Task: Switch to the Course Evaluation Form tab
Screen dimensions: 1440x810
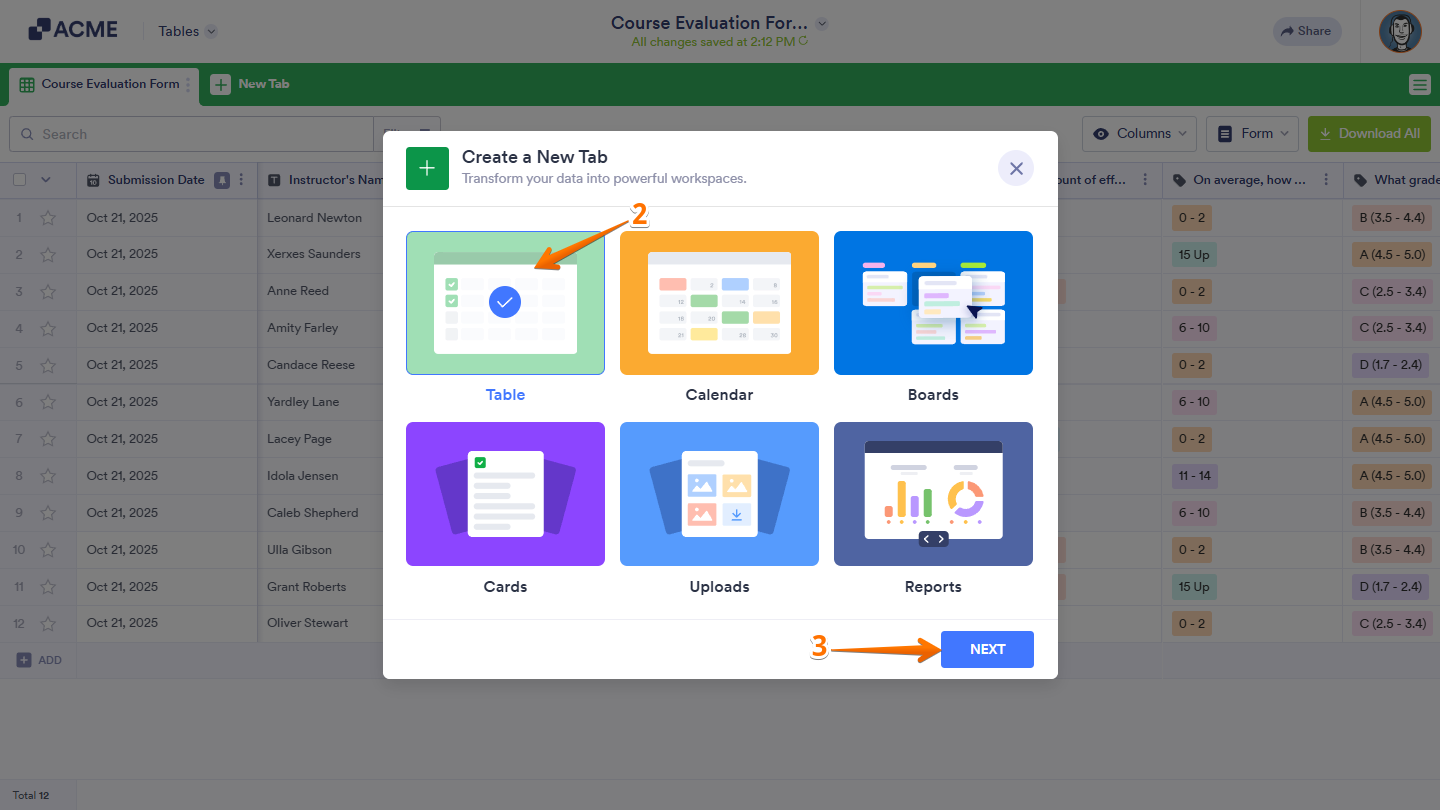Action: click(x=104, y=85)
